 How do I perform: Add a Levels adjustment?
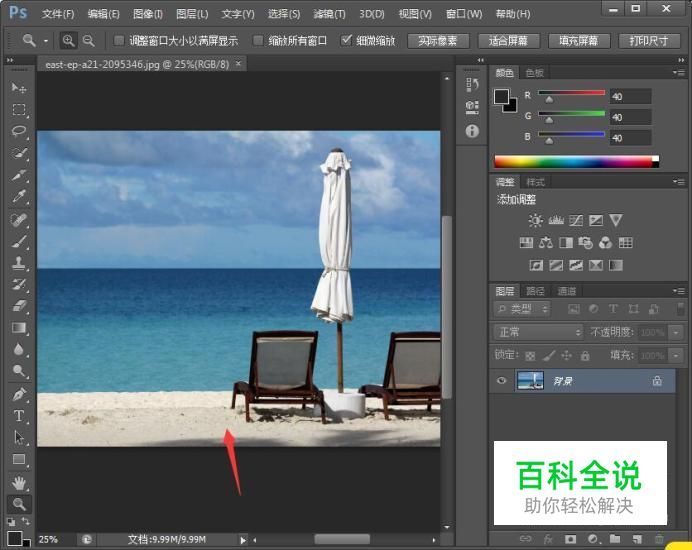[556, 220]
